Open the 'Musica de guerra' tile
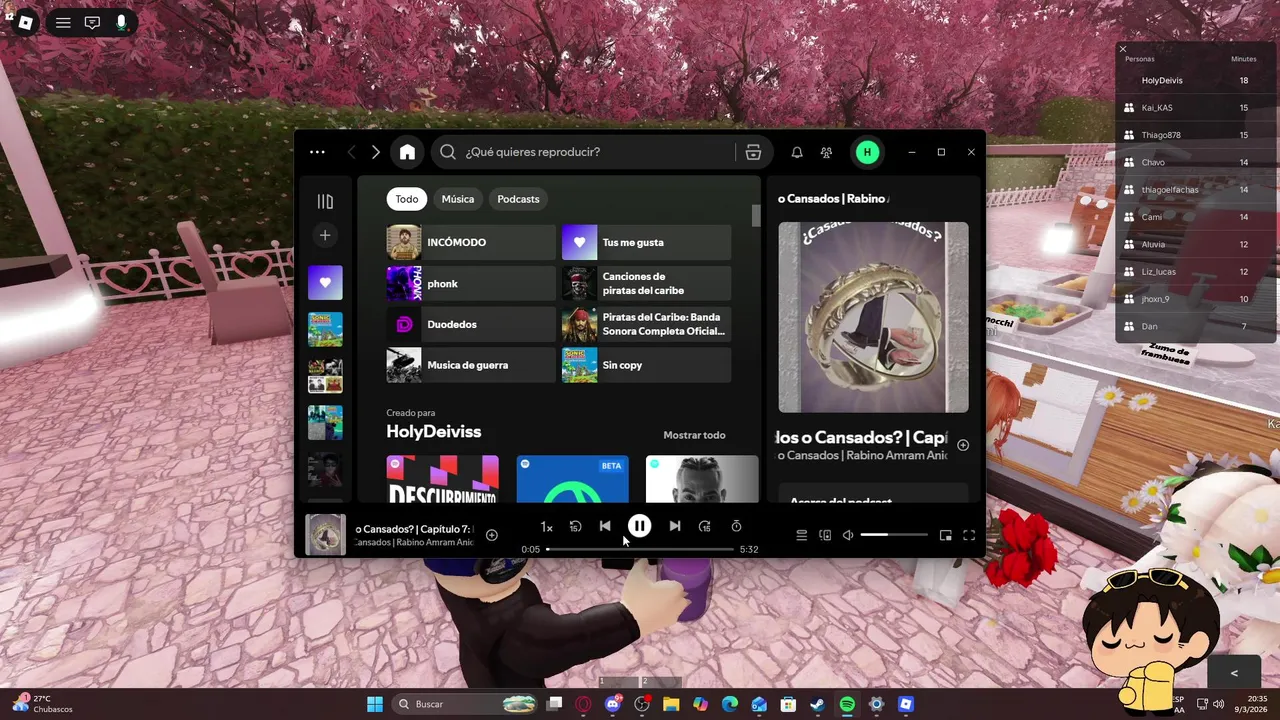The height and width of the screenshot is (720, 1280). tap(471, 365)
